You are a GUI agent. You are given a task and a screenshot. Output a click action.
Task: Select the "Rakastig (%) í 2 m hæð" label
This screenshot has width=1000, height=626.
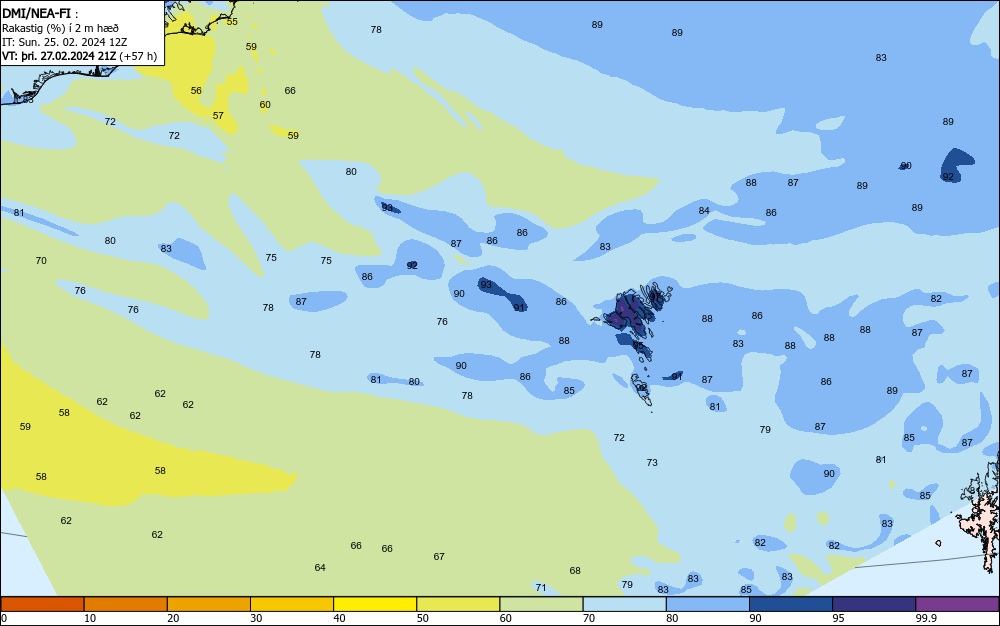pyautogui.click(x=60, y=28)
